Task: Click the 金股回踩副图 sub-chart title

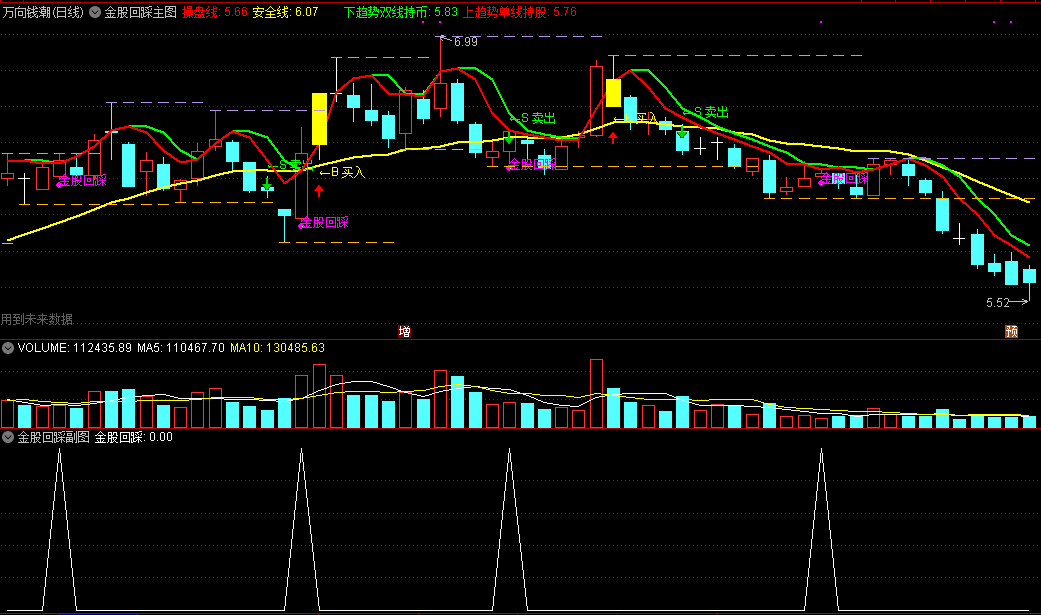Action: click(x=53, y=437)
